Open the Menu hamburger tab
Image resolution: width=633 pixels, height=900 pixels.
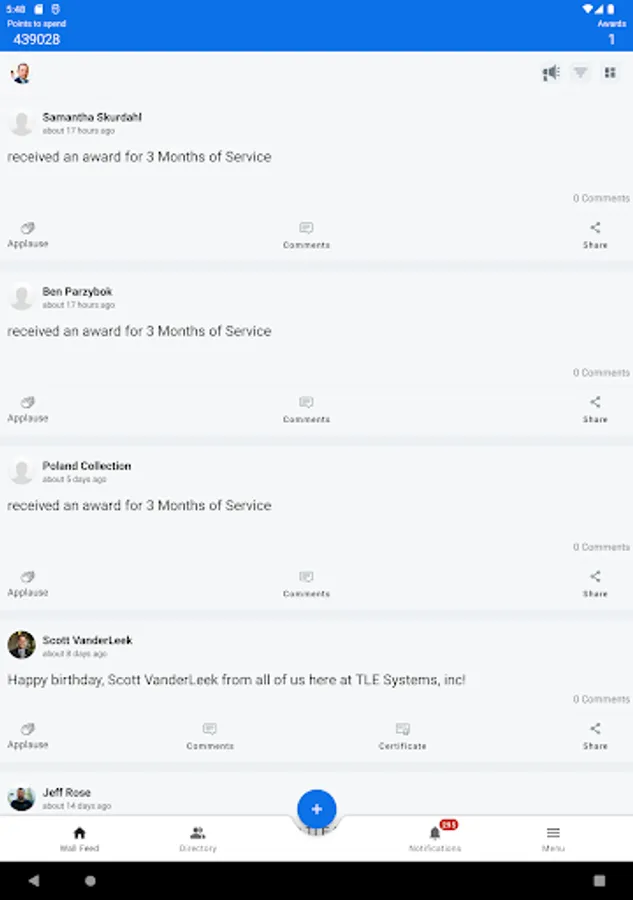click(x=553, y=839)
